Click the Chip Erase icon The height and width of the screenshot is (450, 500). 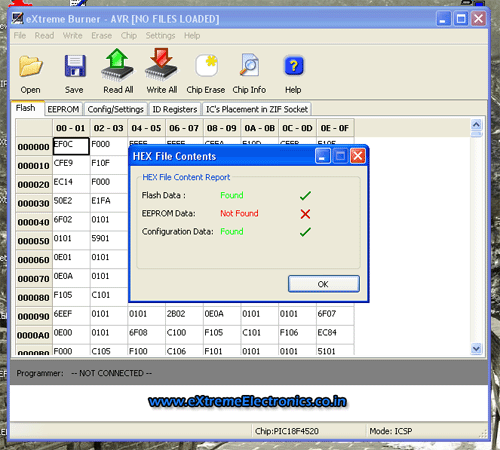(206, 66)
